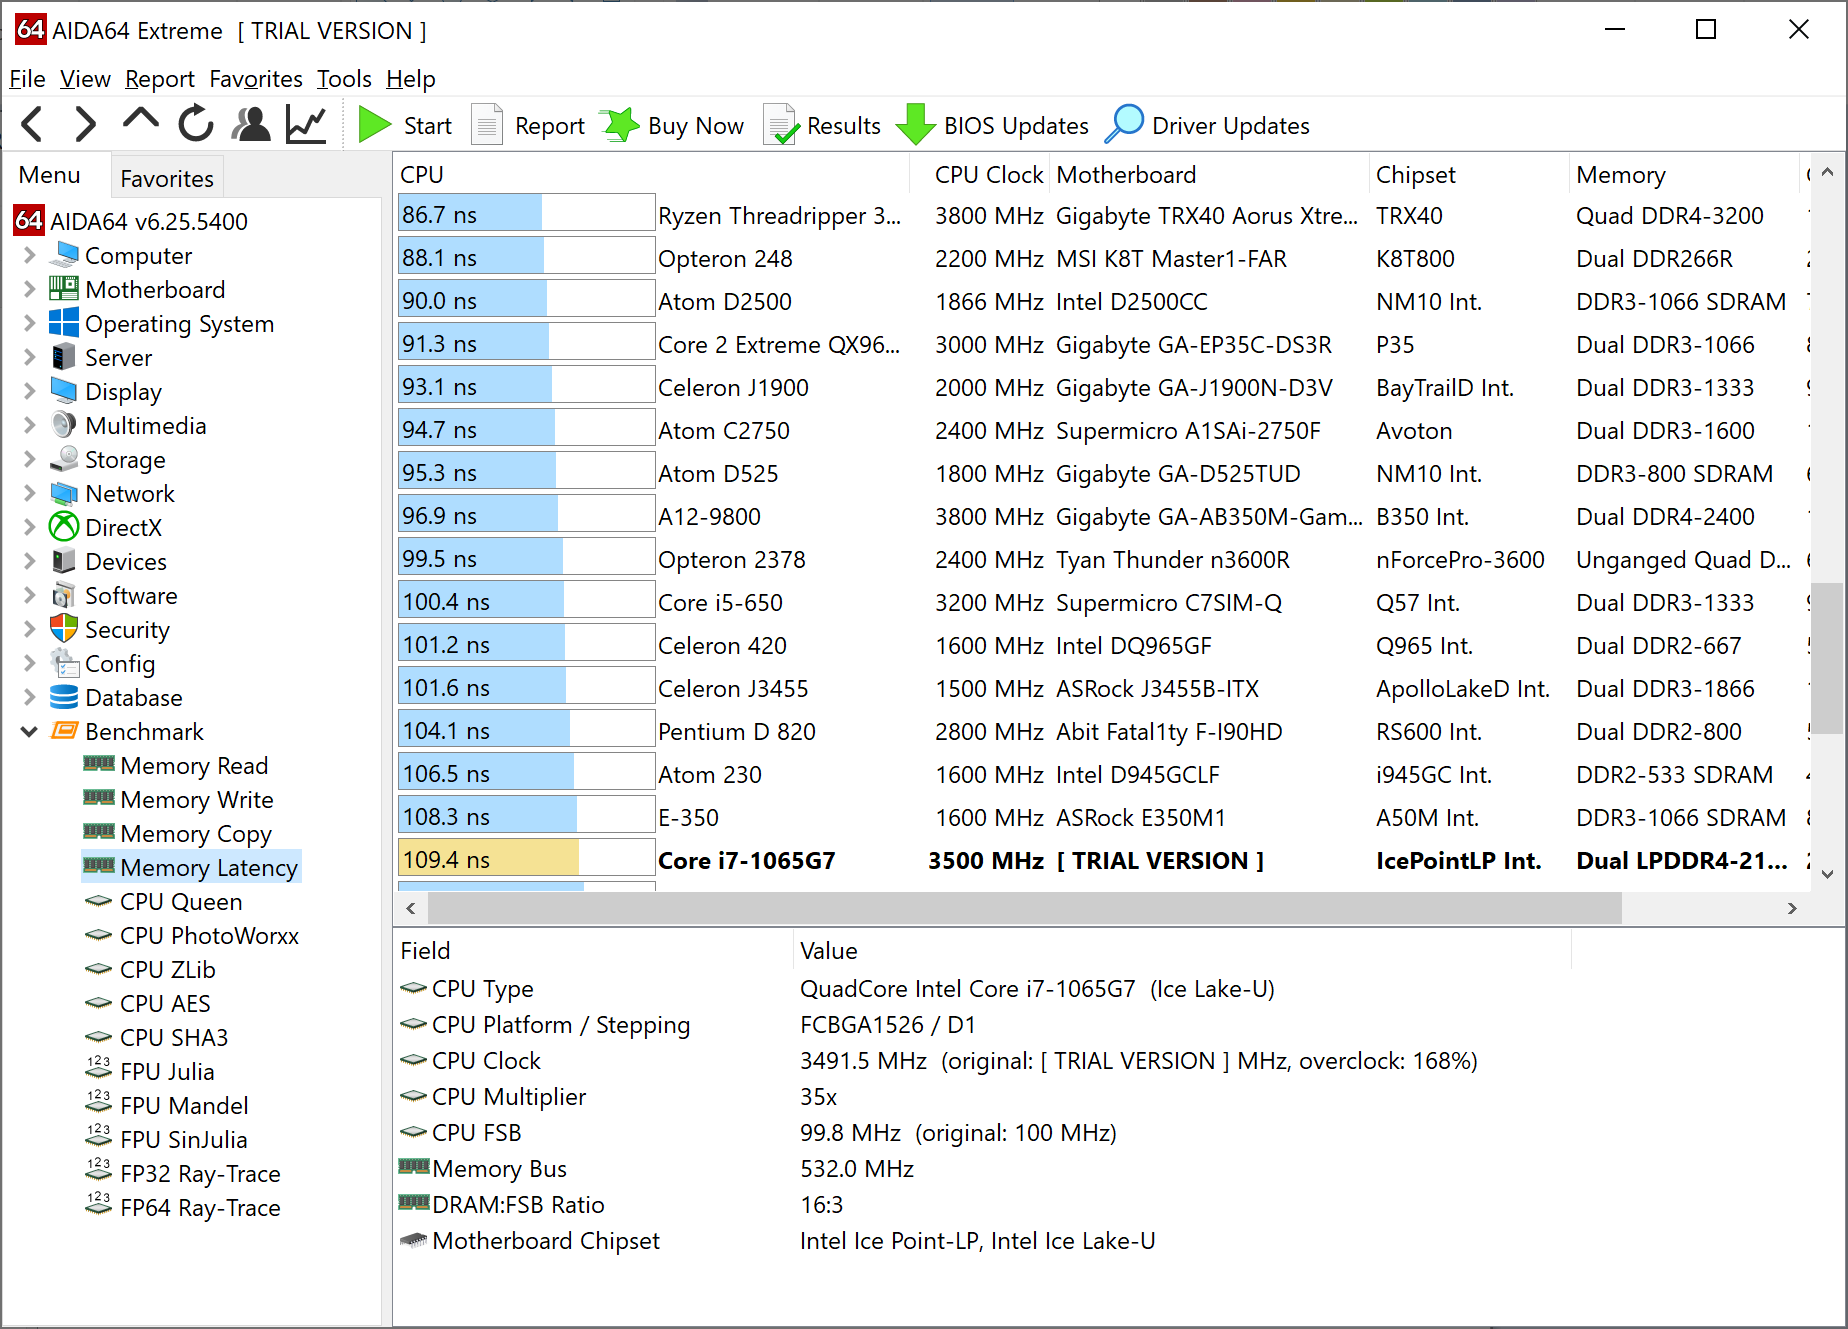Viewport: 1848px width, 1329px height.
Task: Collapse the Benchmark tree node
Action: (x=29, y=732)
